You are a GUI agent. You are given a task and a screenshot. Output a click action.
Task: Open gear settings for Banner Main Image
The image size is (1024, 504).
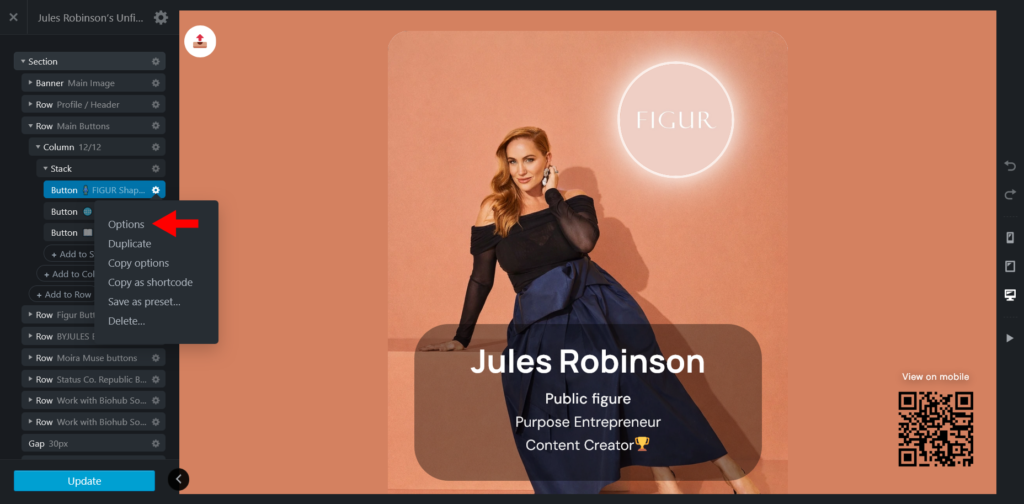(x=155, y=83)
